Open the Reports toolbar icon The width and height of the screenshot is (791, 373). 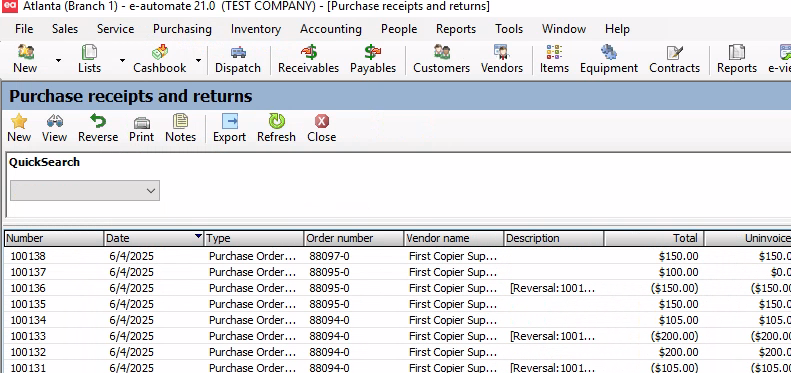click(737, 59)
